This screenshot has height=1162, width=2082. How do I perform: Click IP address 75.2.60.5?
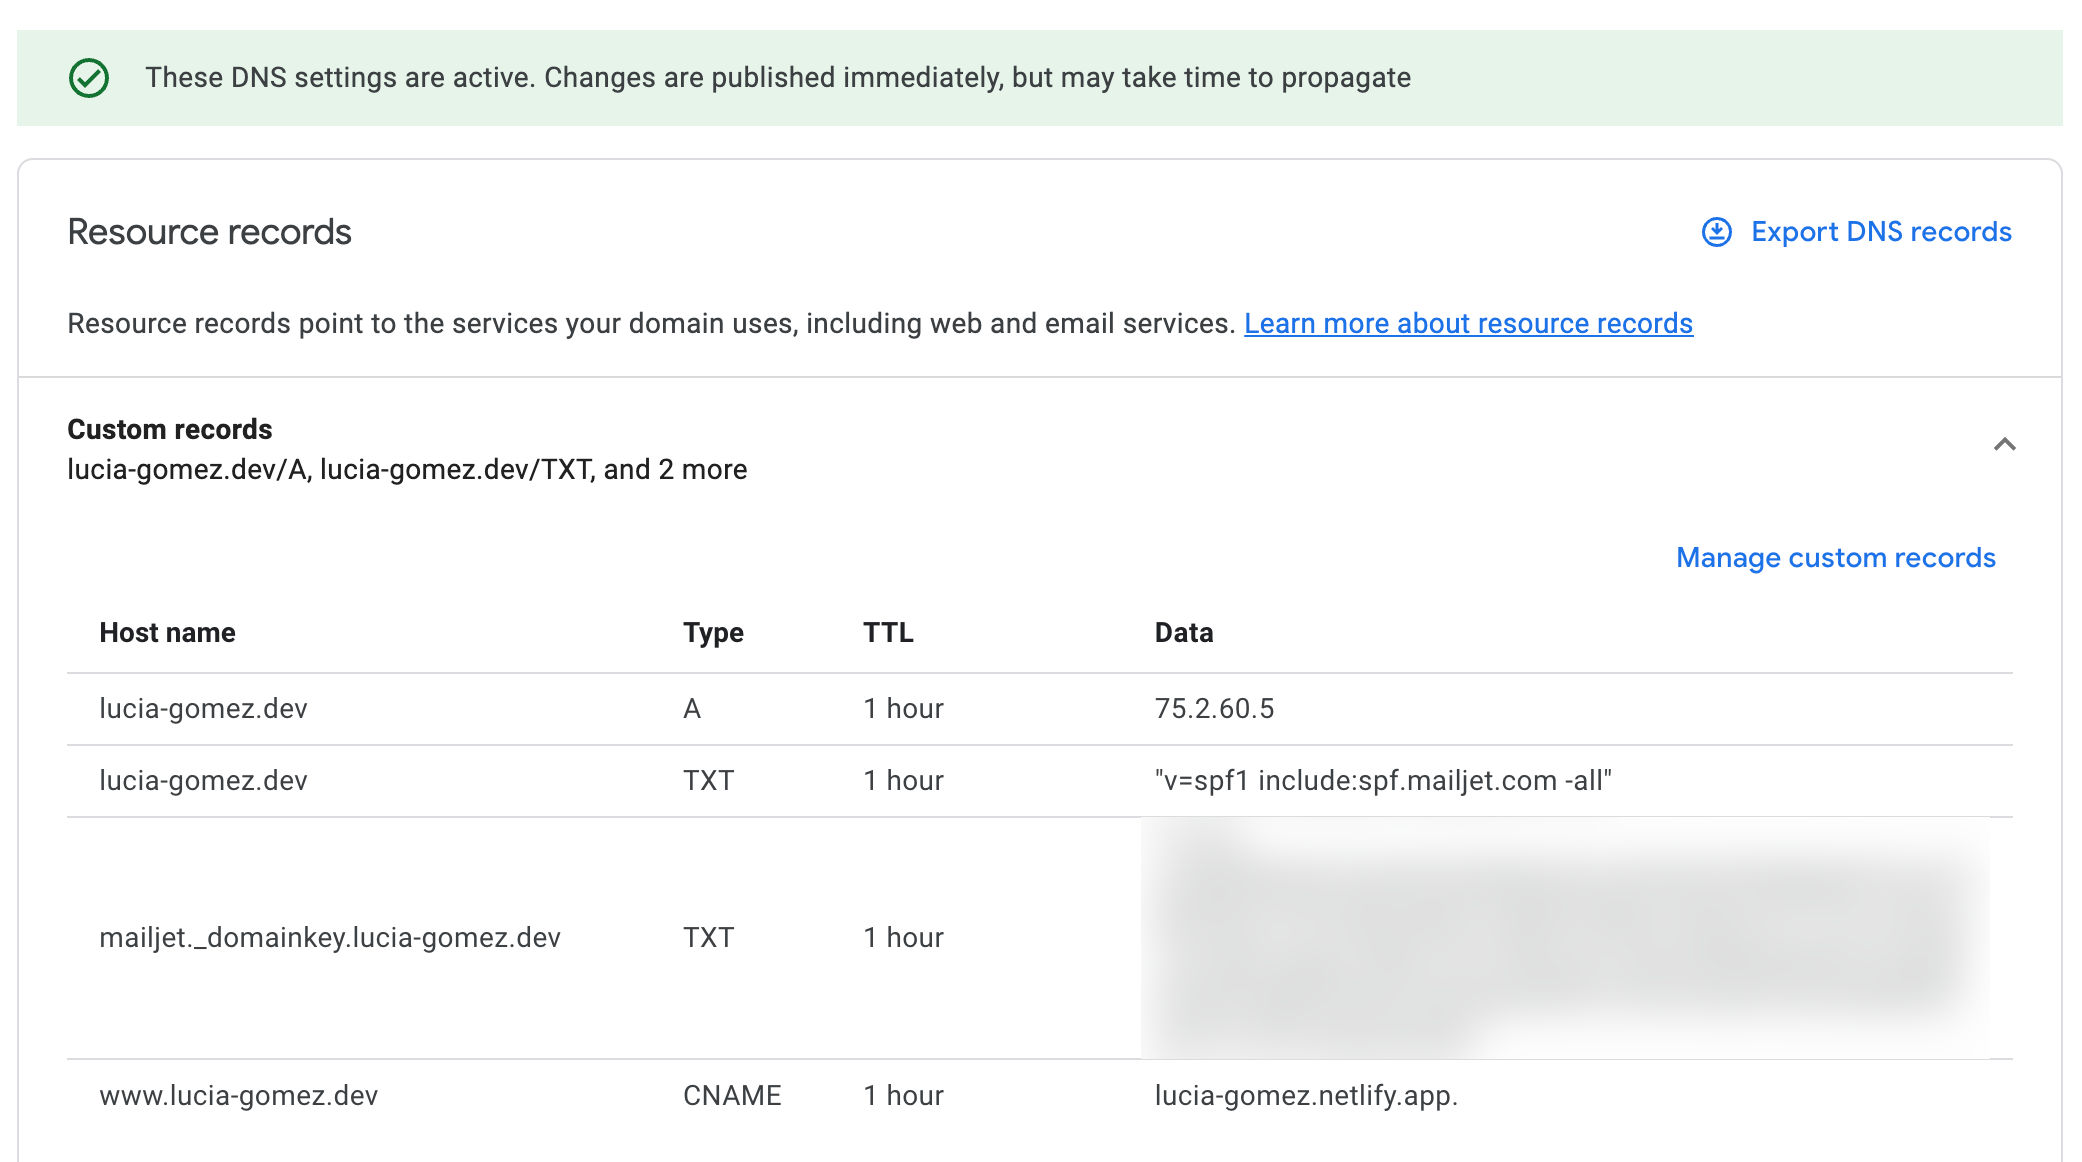click(x=1215, y=709)
